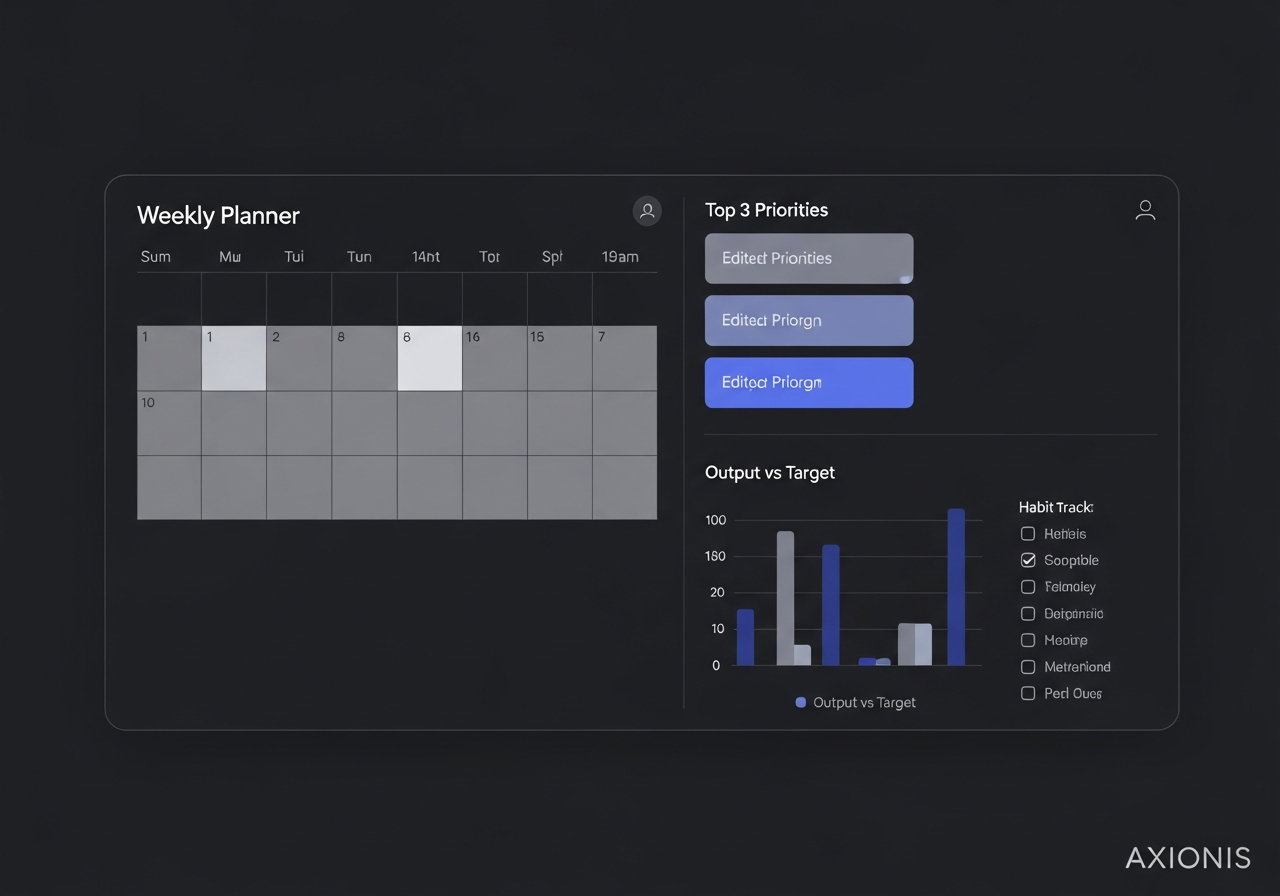Enable the Metreniond habit item
The width and height of the screenshot is (1280, 896).
click(x=1027, y=667)
